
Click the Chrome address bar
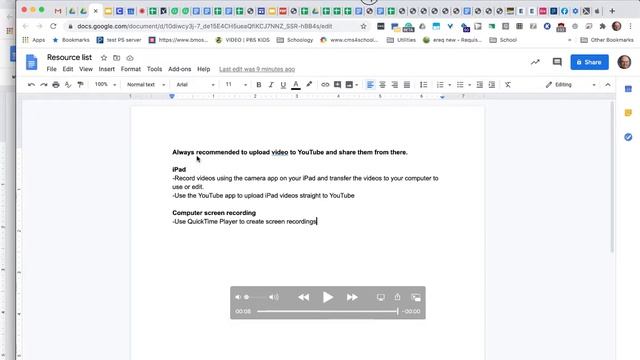point(216,26)
